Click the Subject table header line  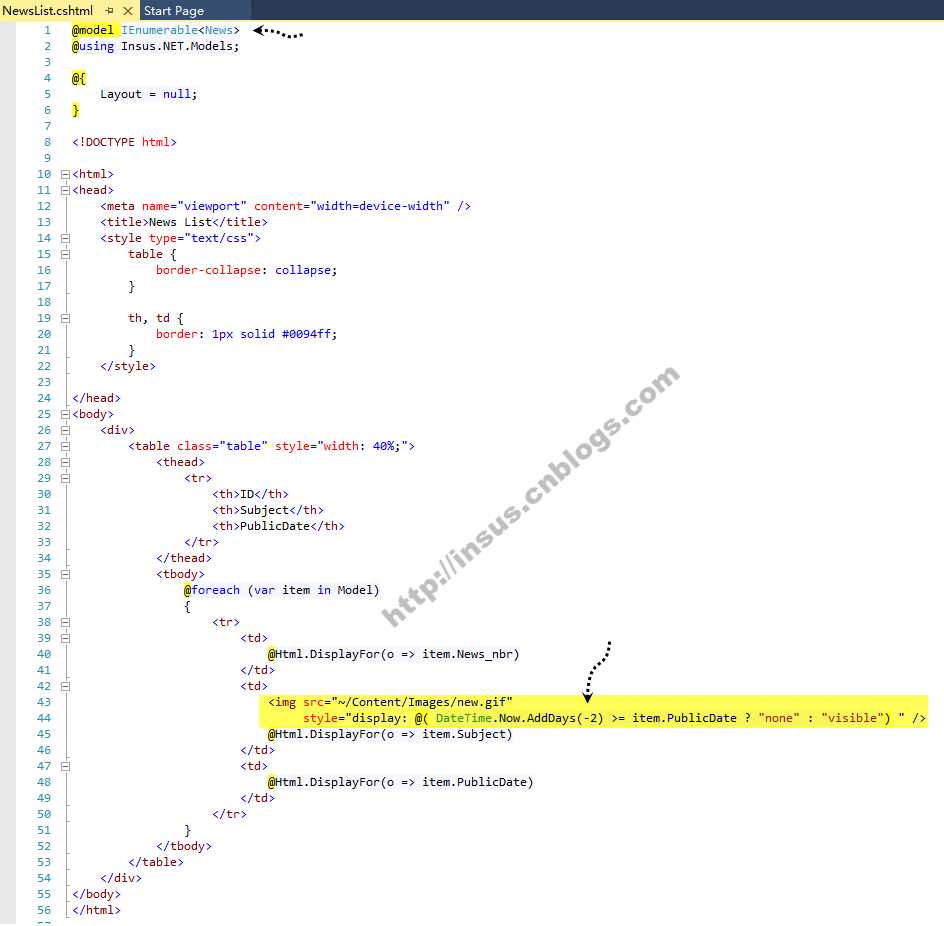[x=267, y=511]
